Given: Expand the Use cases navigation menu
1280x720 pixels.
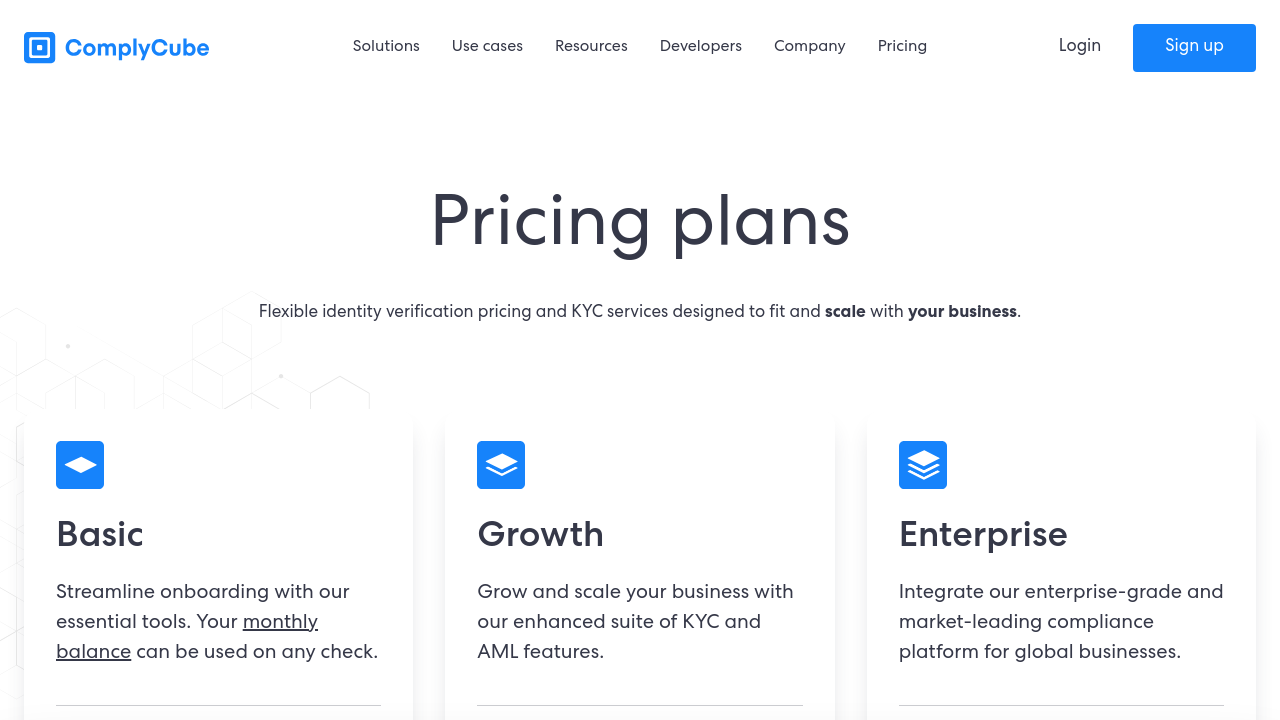Looking at the screenshot, I should [x=487, y=46].
